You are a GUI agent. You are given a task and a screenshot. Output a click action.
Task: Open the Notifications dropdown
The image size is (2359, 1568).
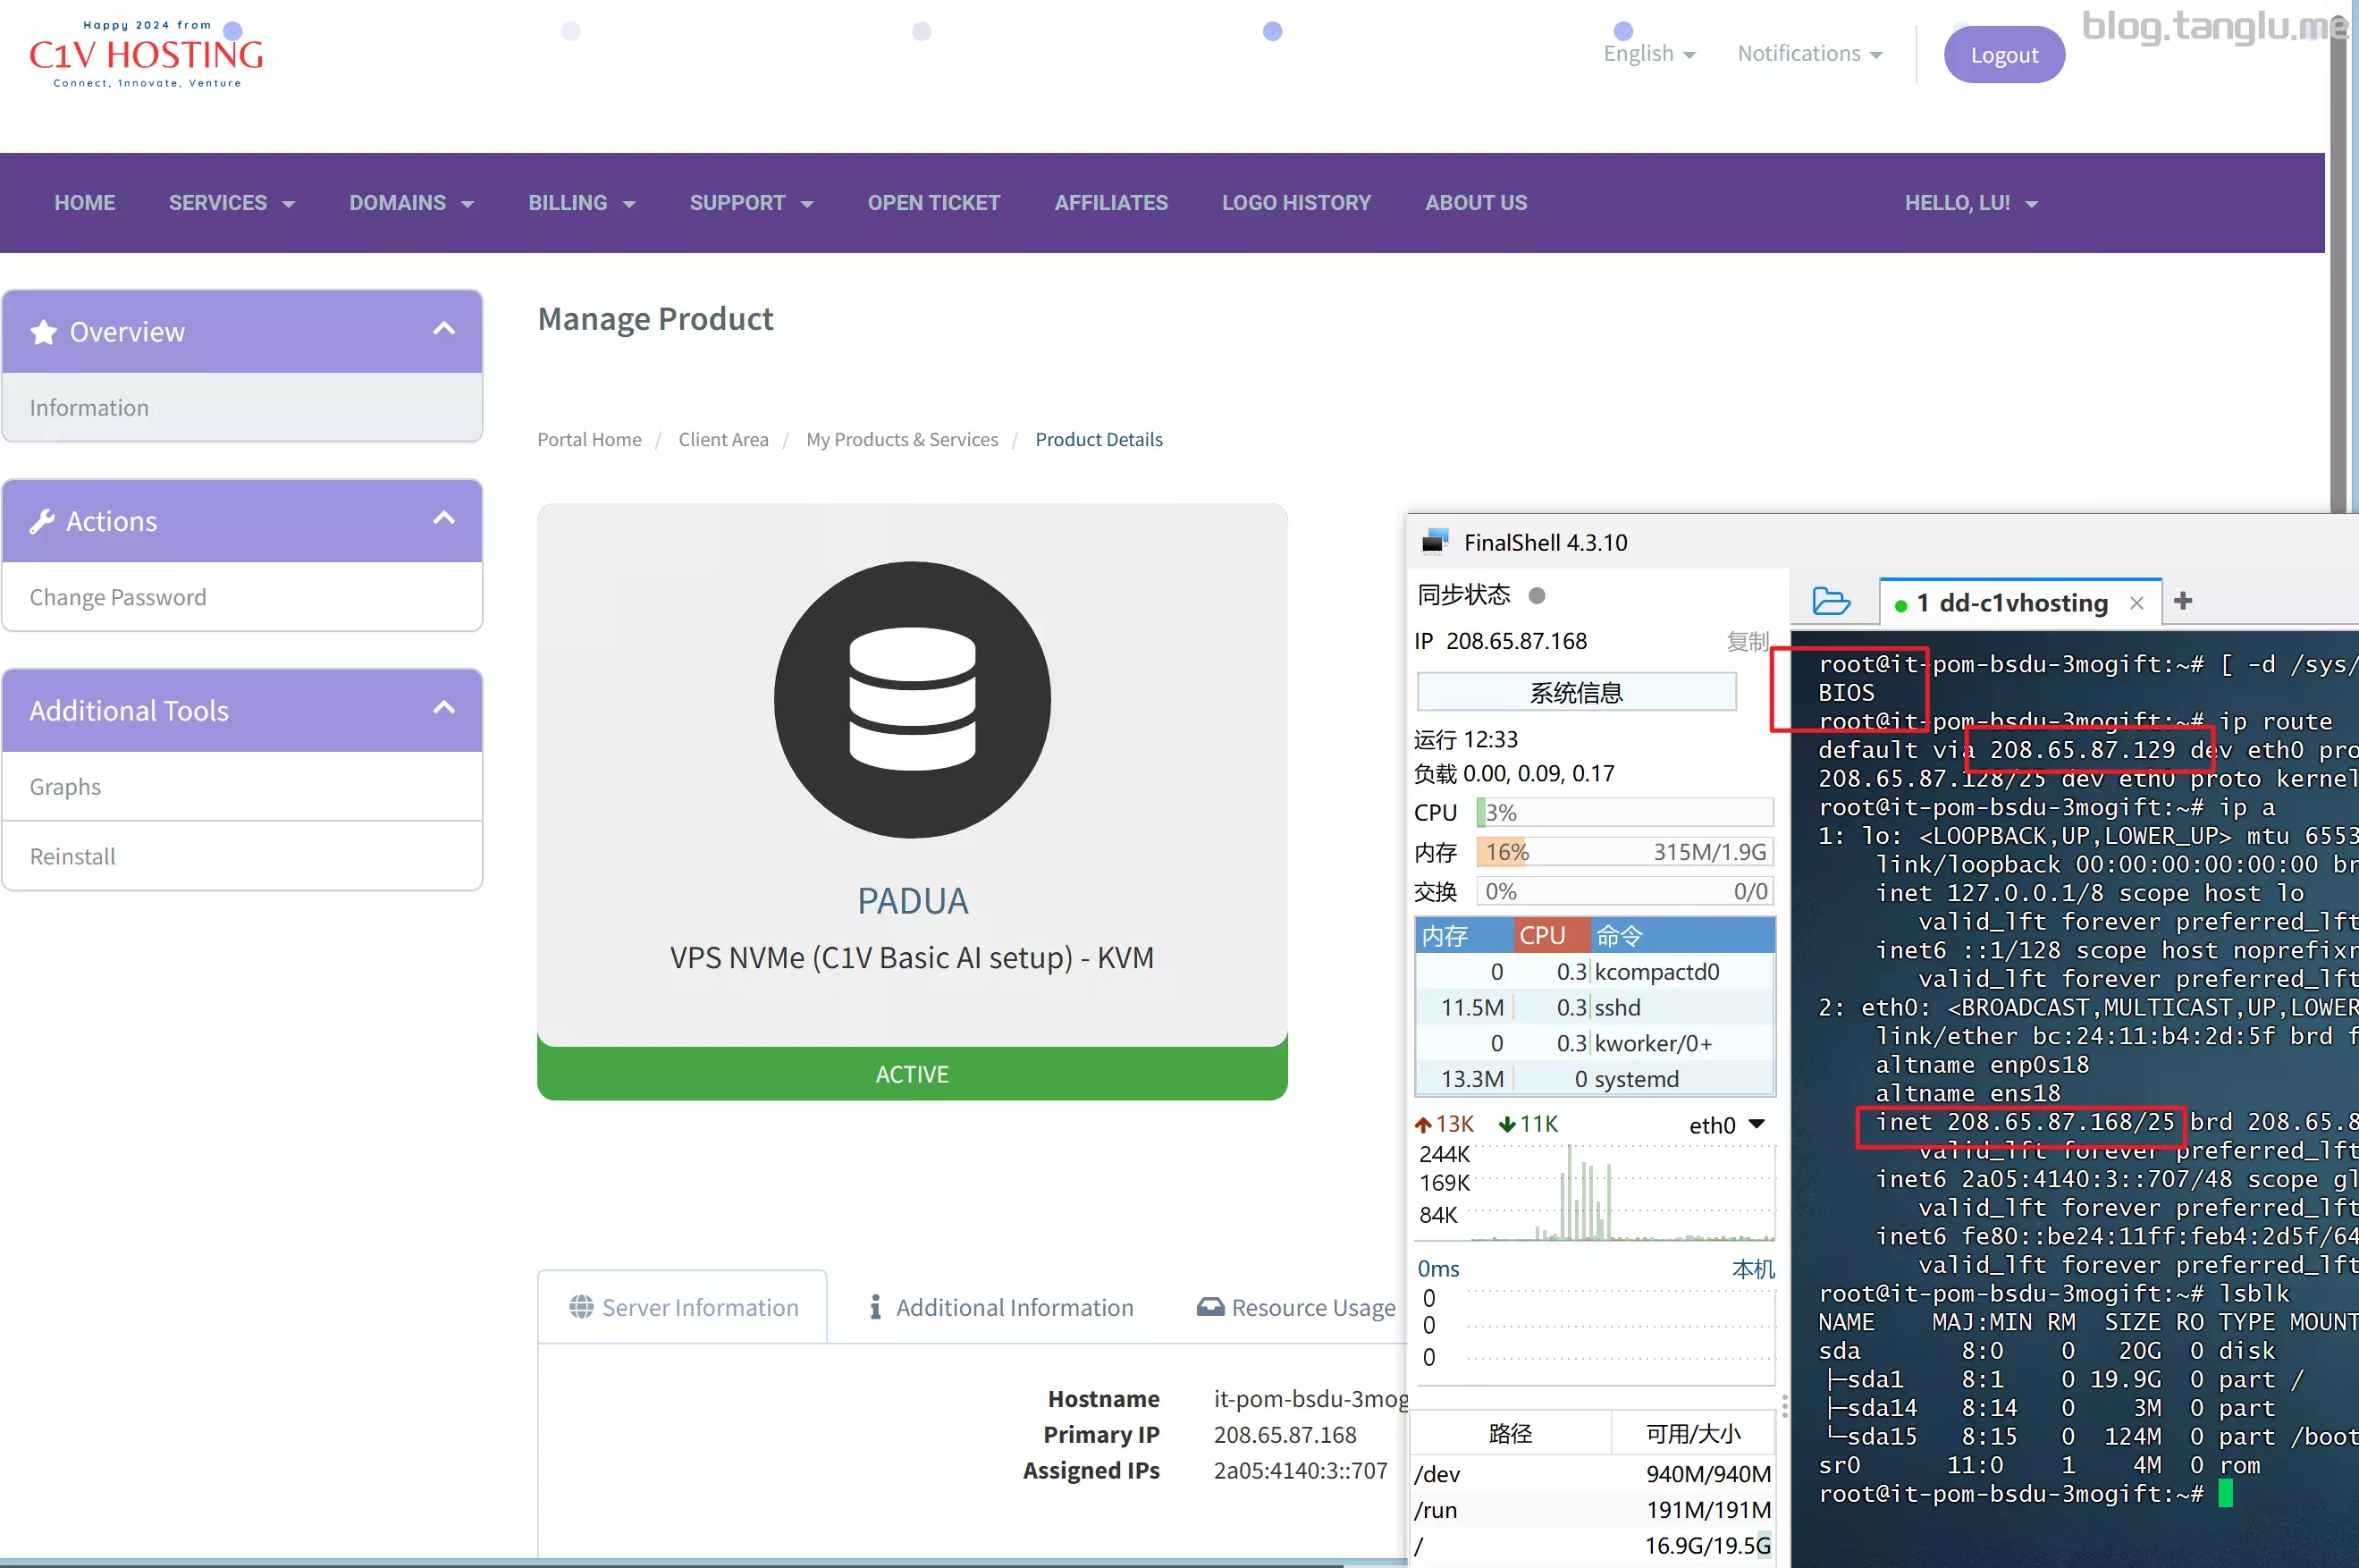(x=1810, y=54)
